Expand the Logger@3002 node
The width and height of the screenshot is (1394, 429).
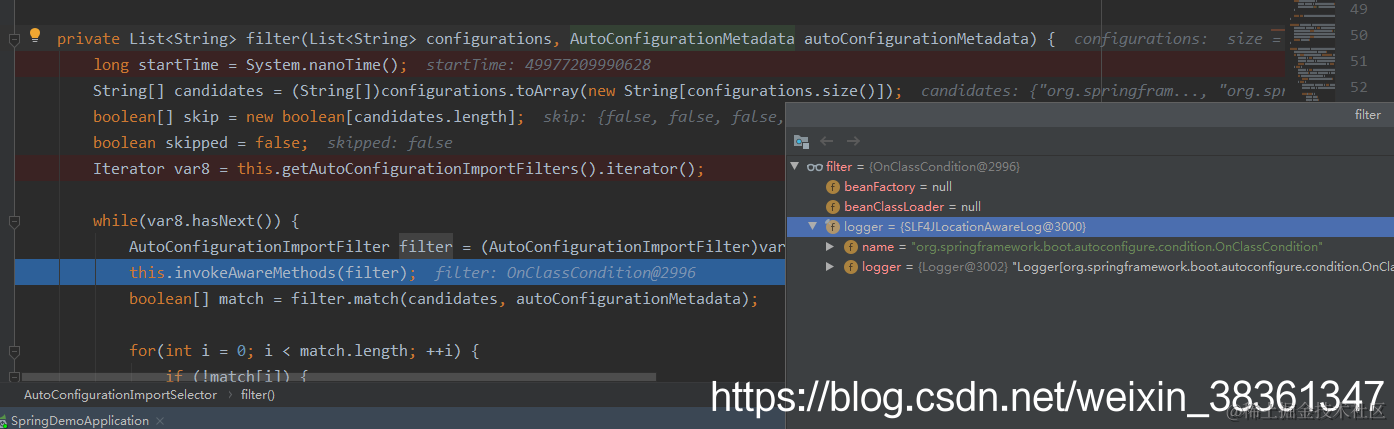click(830, 267)
